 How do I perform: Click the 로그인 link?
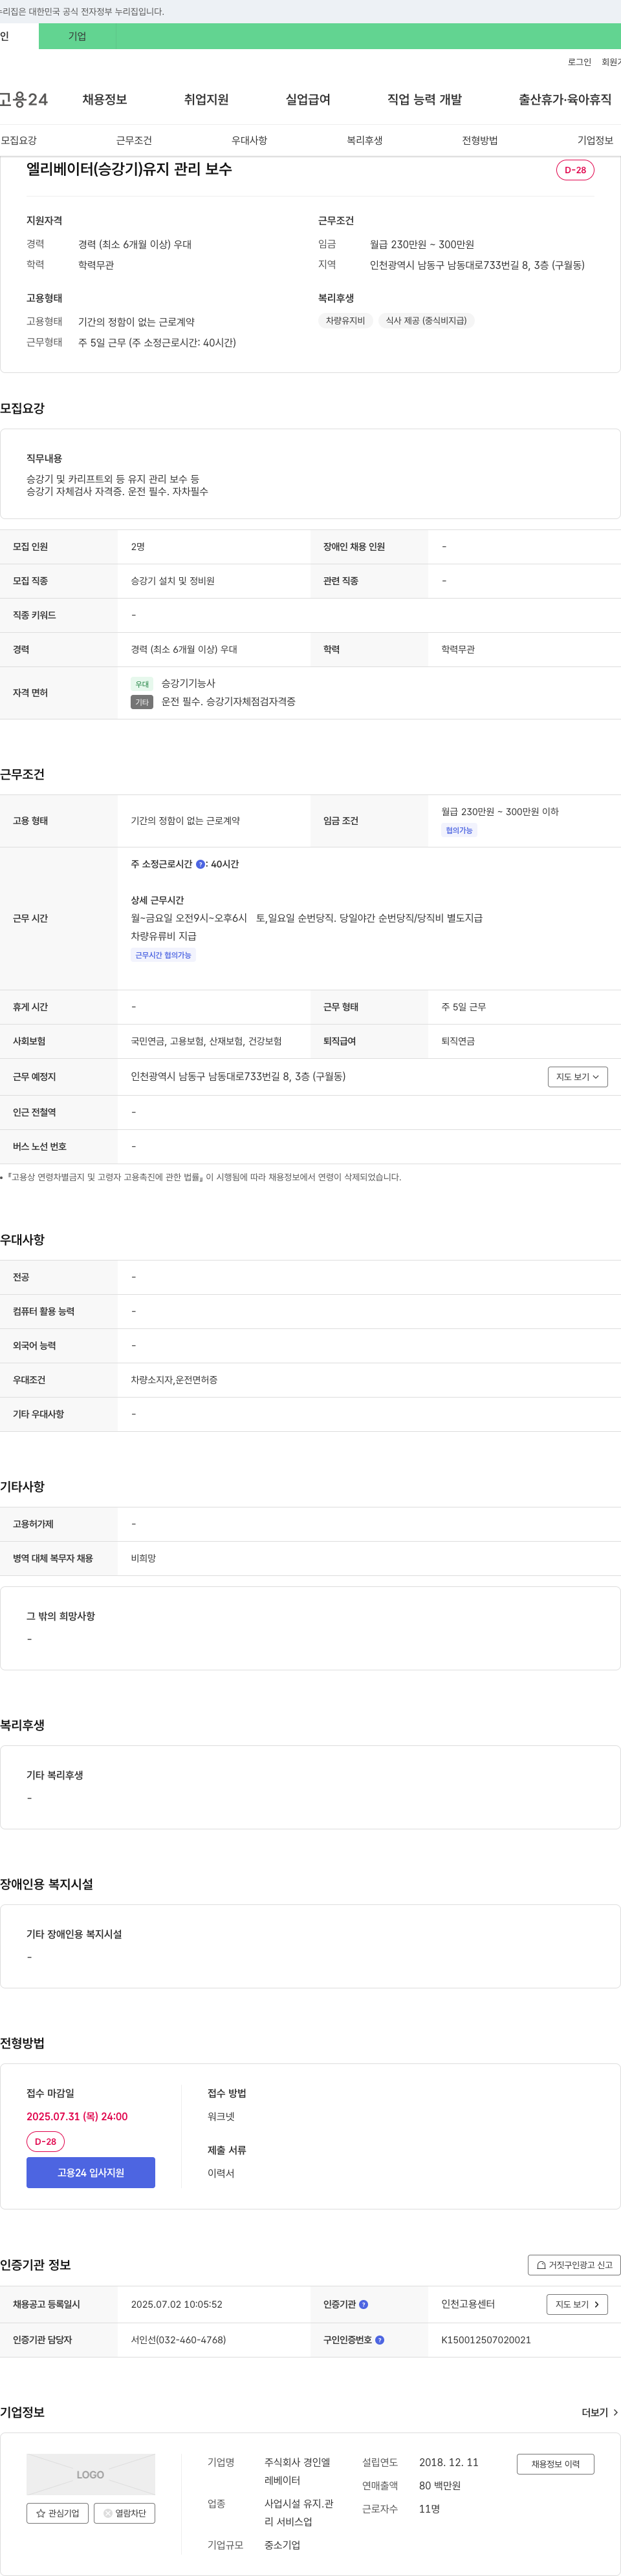click(579, 62)
